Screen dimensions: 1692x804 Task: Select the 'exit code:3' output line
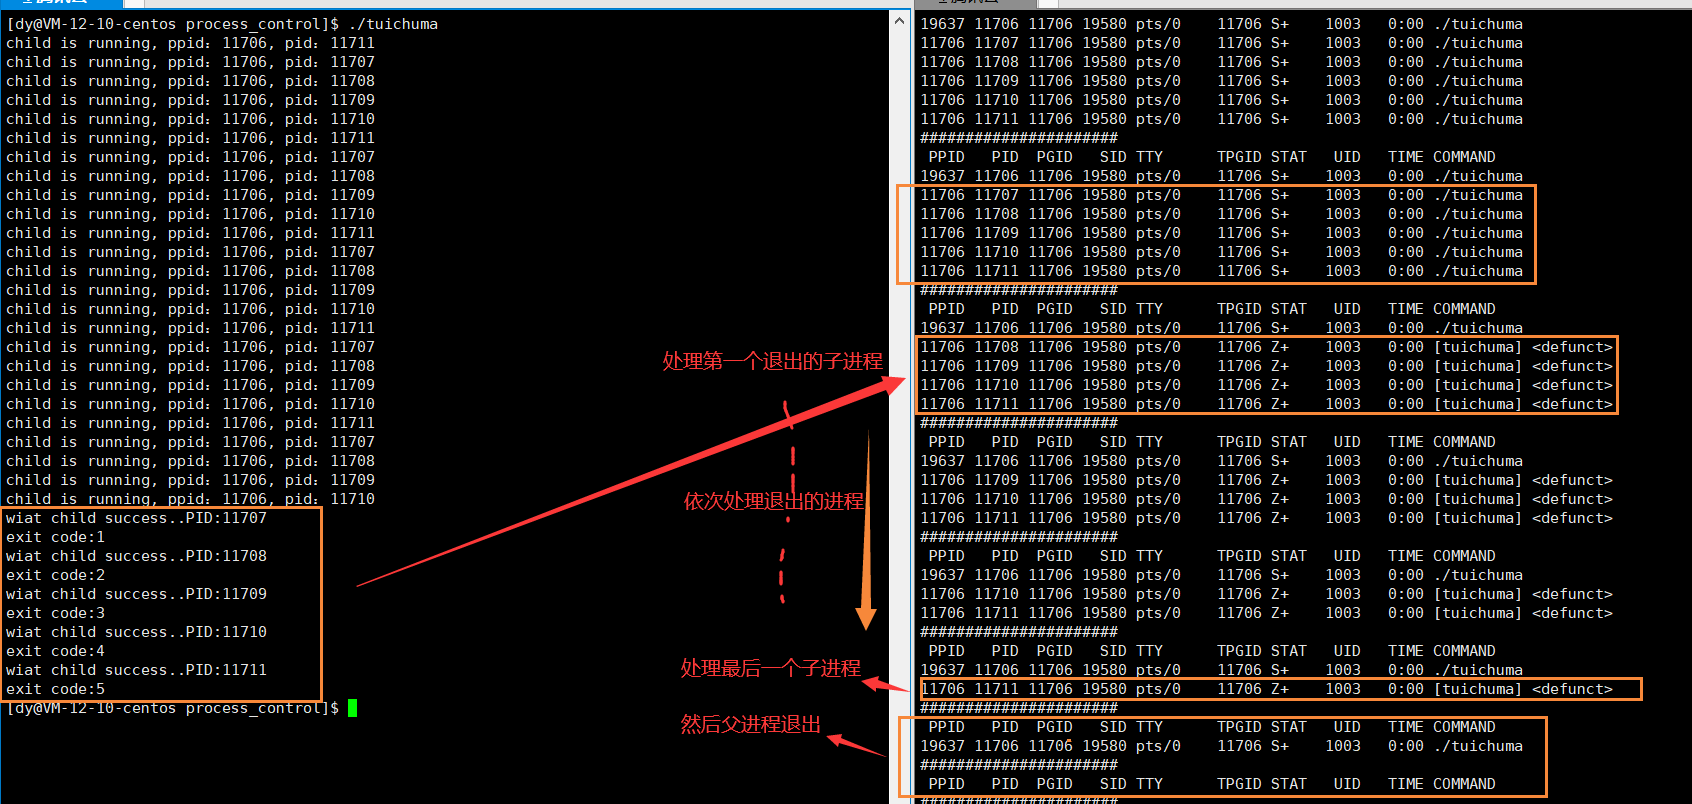(x=55, y=613)
